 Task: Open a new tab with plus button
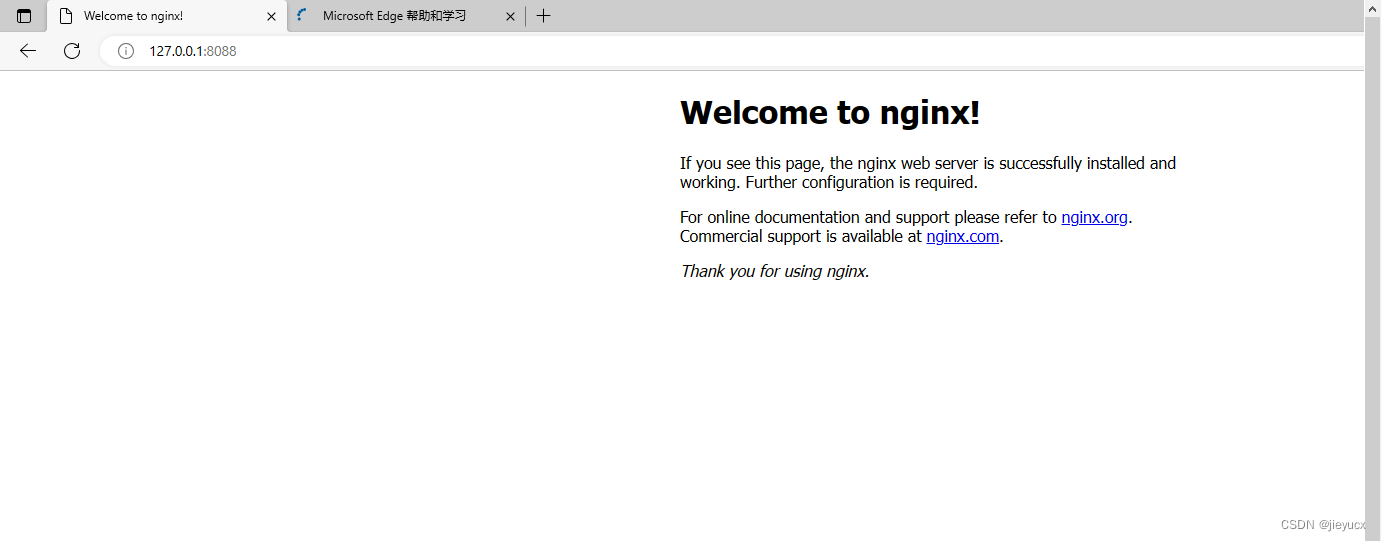[543, 16]
